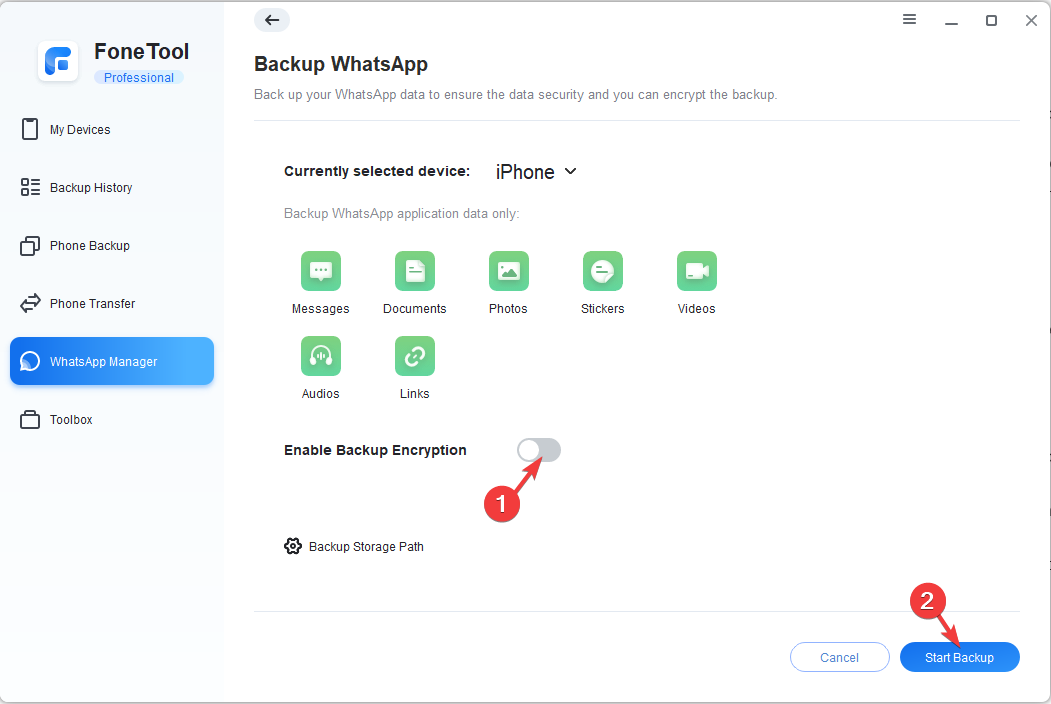The height and width of the screenshot is (704, 1051).
Task: Maximize the FoneTool window
Action: pyautogui.click(x=991, y=20)
